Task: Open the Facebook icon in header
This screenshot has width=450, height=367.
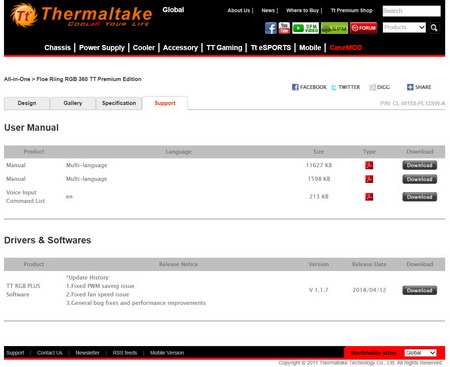Action: (271, 28)
